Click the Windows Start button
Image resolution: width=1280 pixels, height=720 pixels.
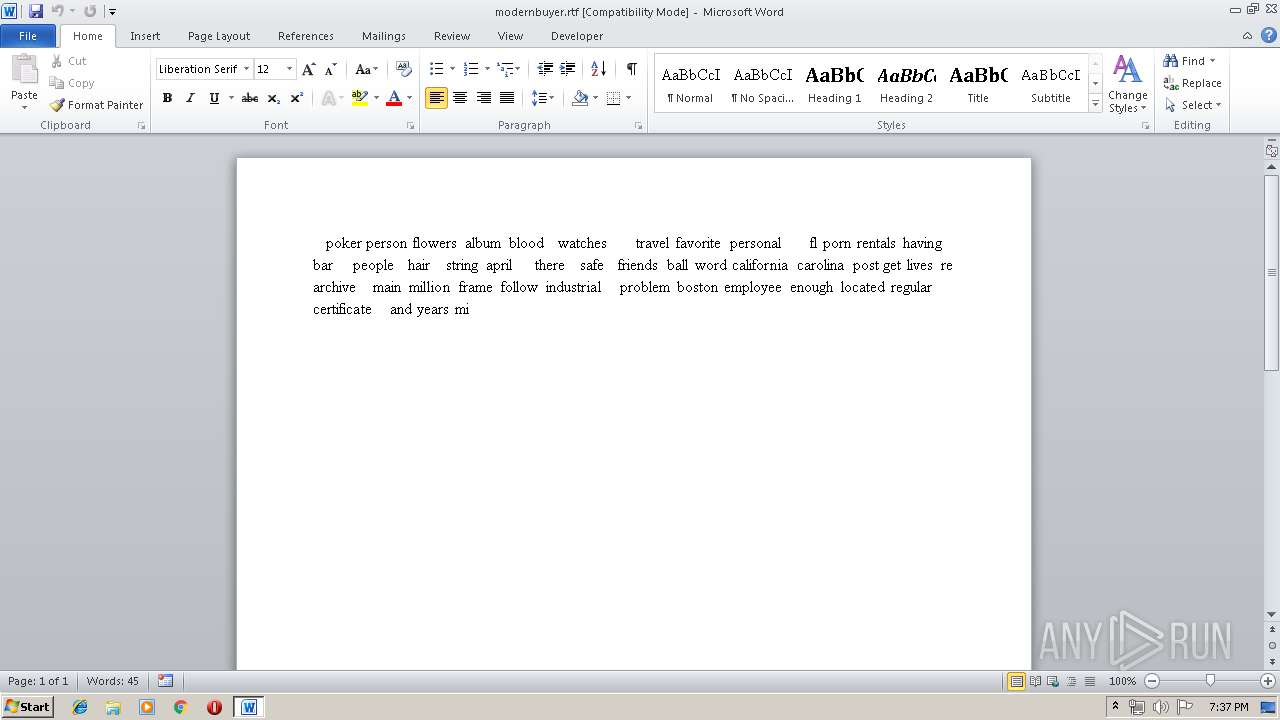[28, 707]
